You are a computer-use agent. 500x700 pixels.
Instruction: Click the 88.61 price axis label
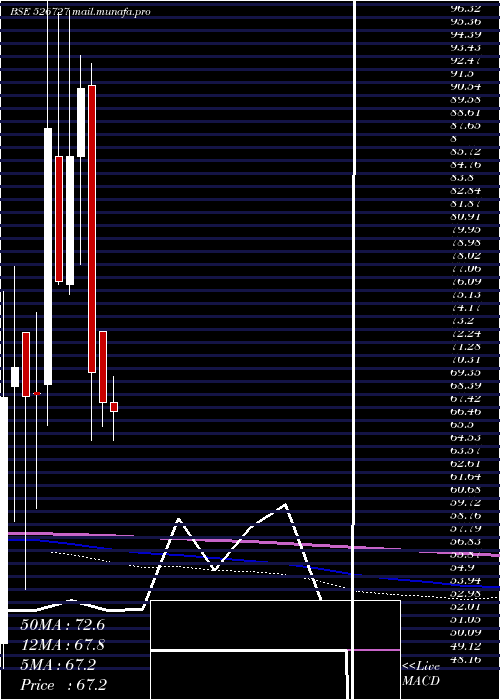click(465, 112)
